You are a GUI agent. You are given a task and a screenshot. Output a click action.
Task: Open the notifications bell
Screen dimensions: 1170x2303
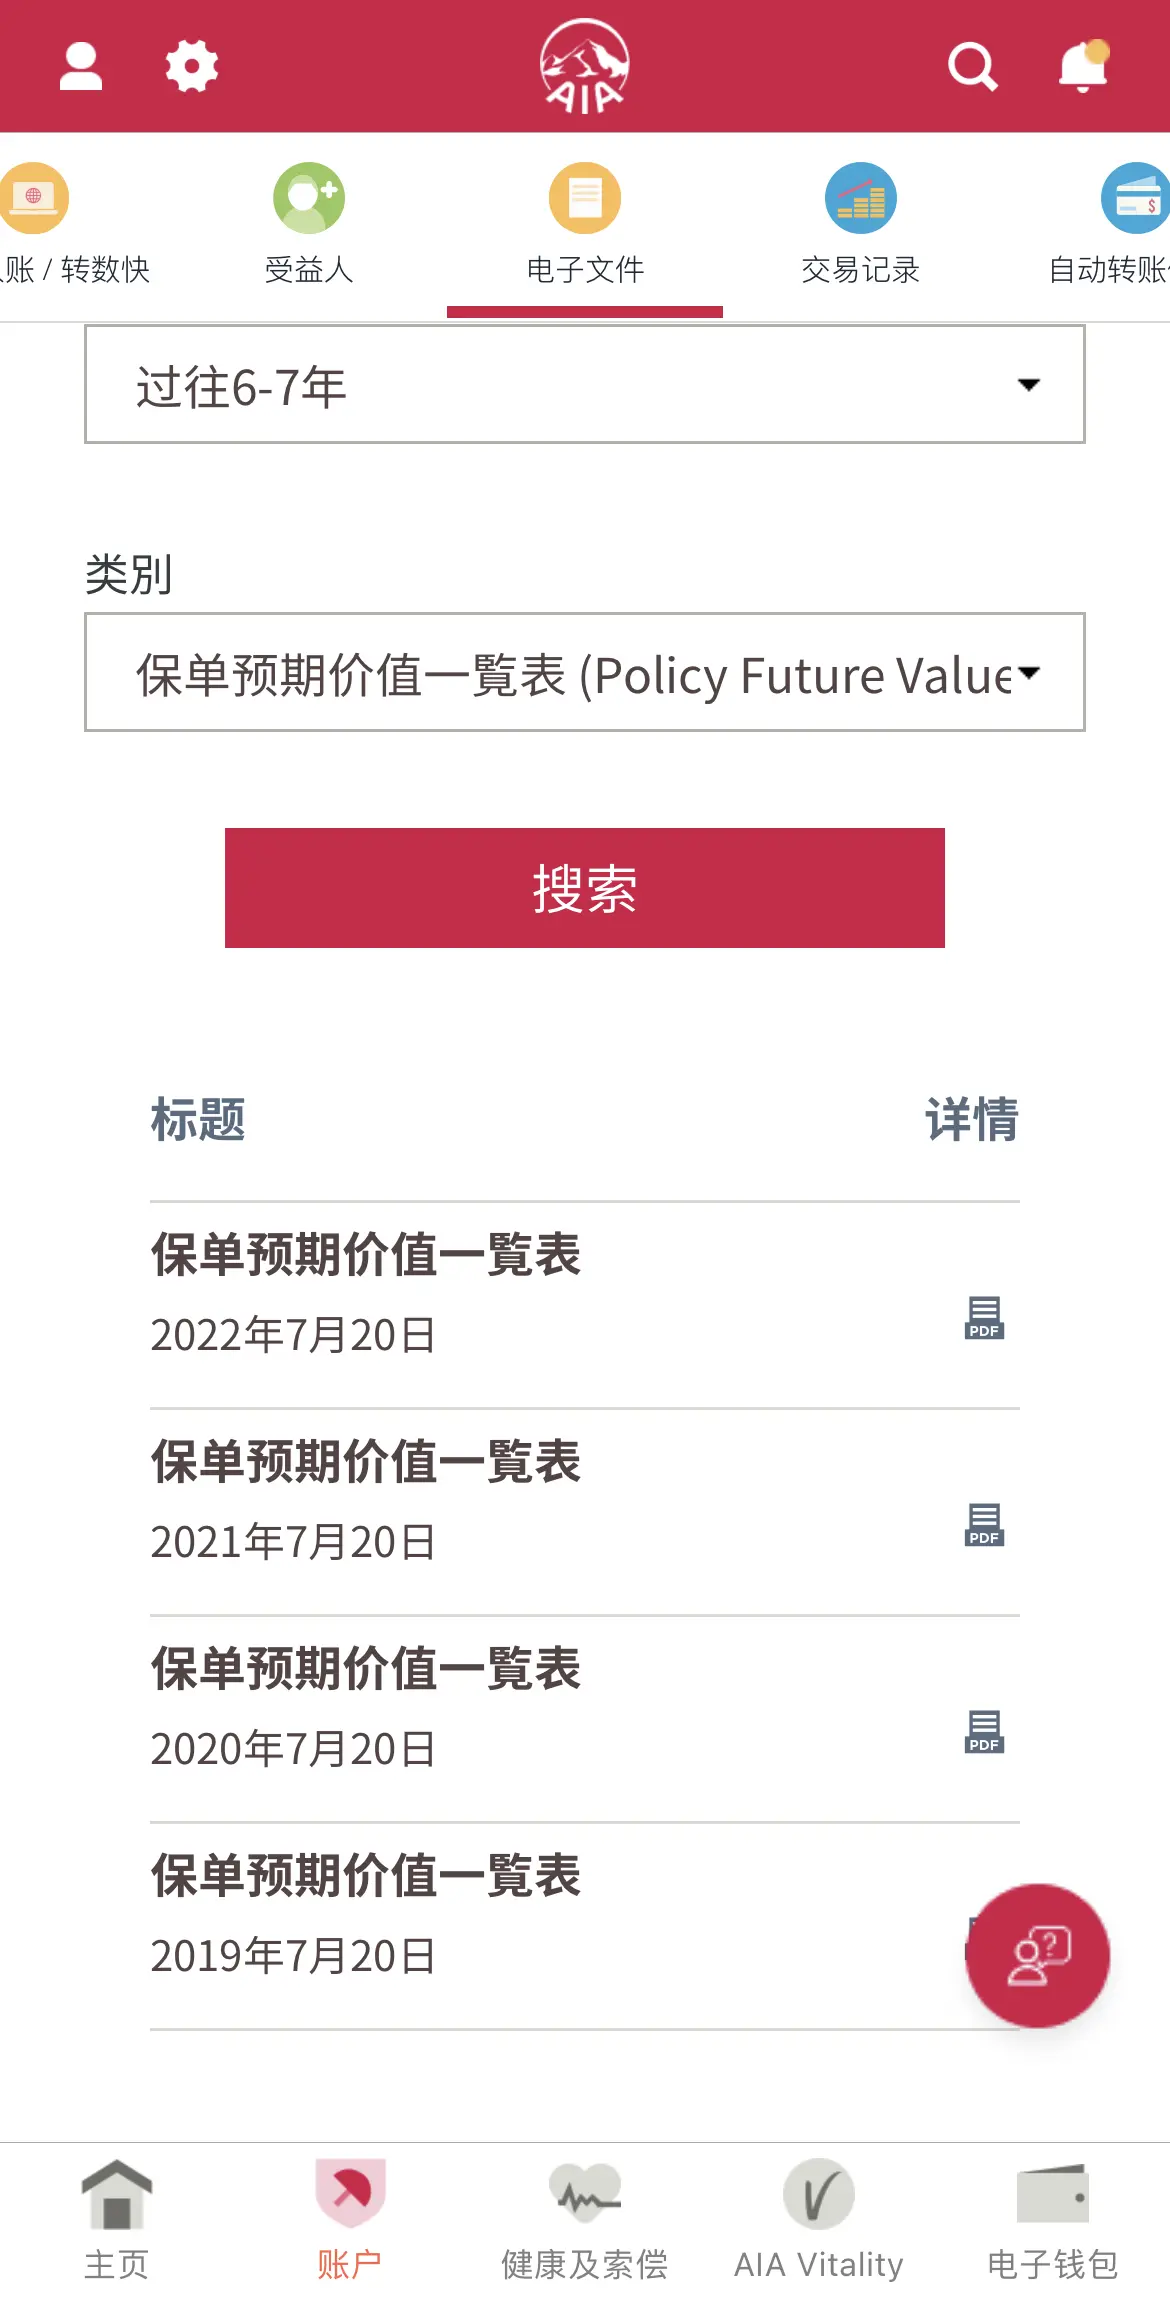[1083, 66]
